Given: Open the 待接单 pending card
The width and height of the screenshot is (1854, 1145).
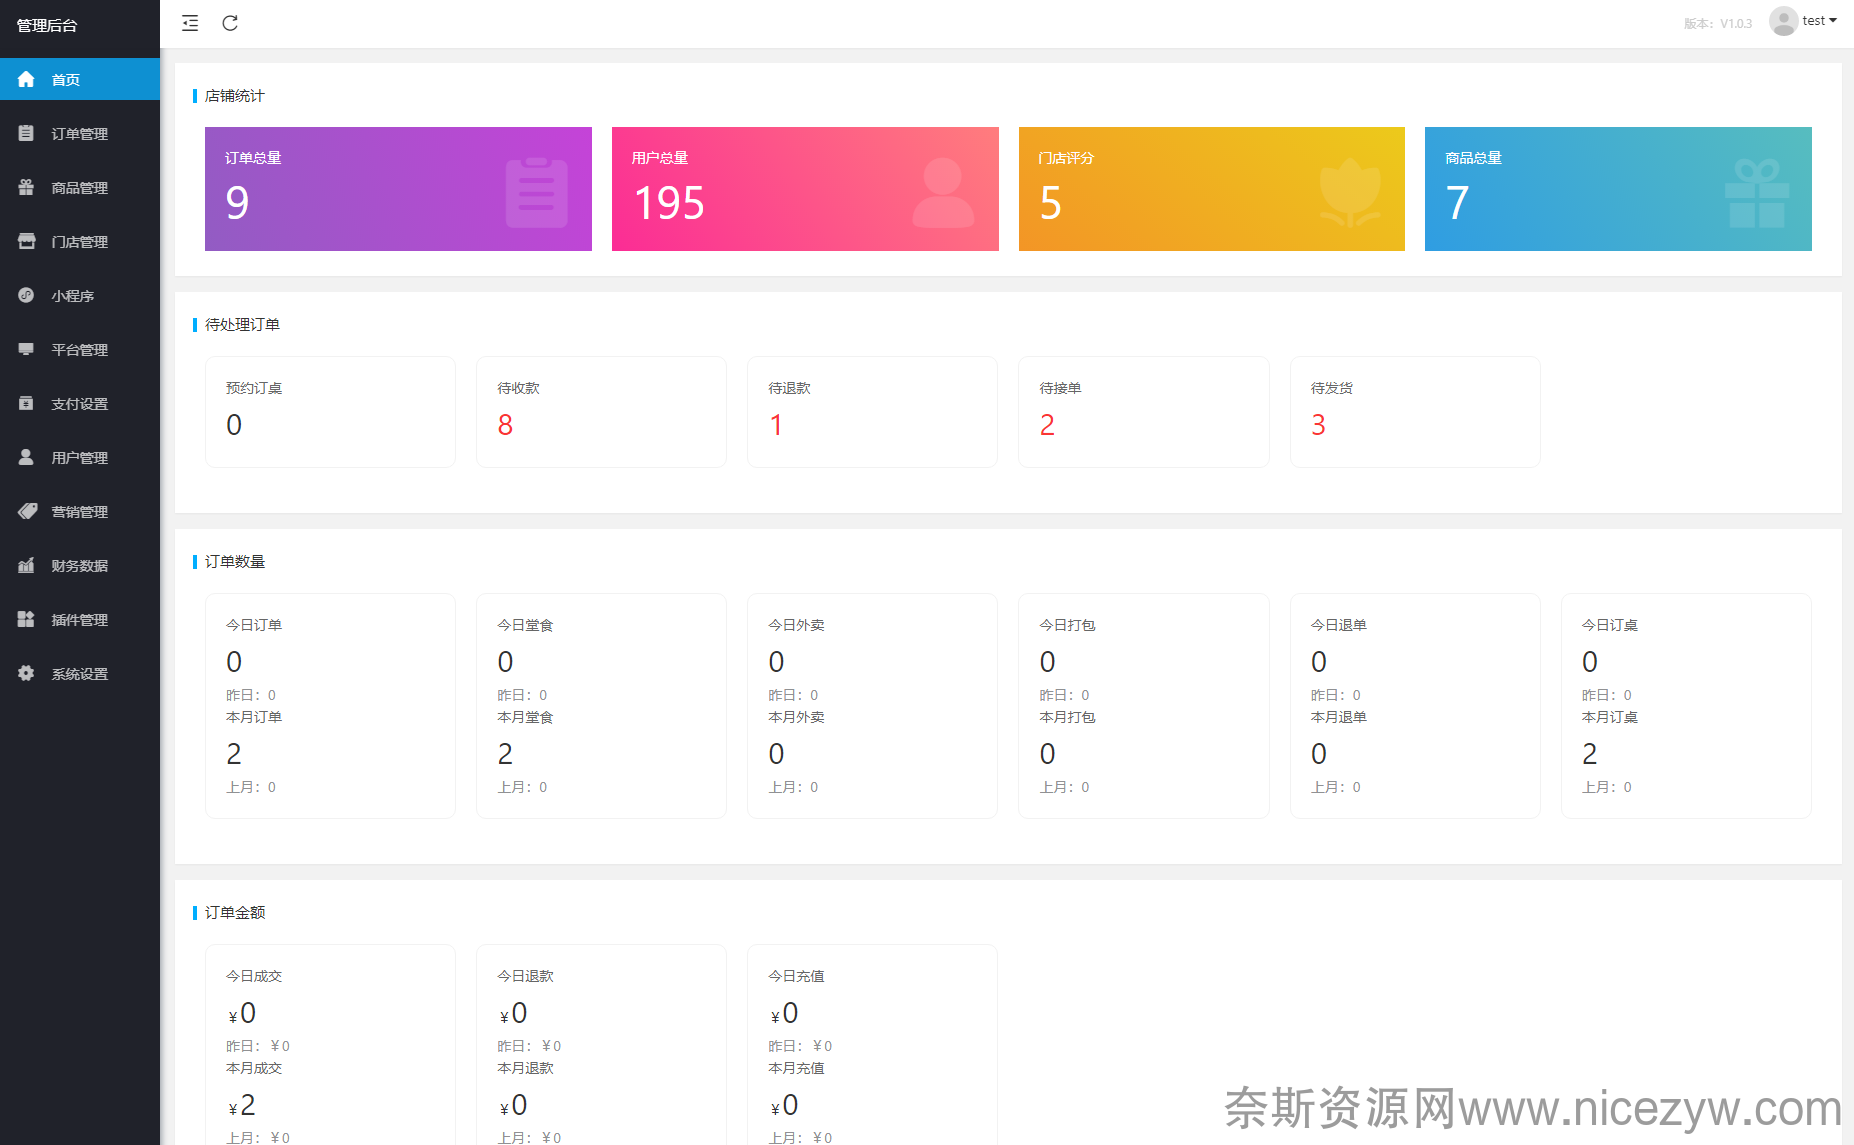Looking at the screenshot, I should pos(1144,412).
